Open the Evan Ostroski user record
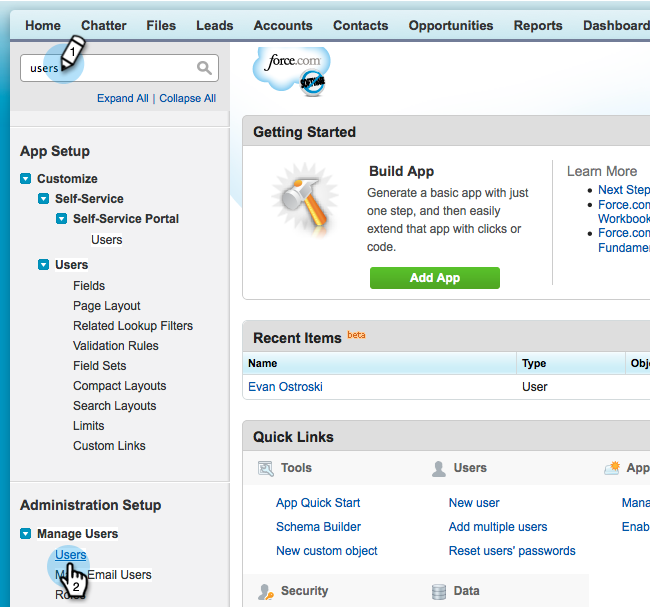This screenshot has height=607, width=651. [285, 387]
